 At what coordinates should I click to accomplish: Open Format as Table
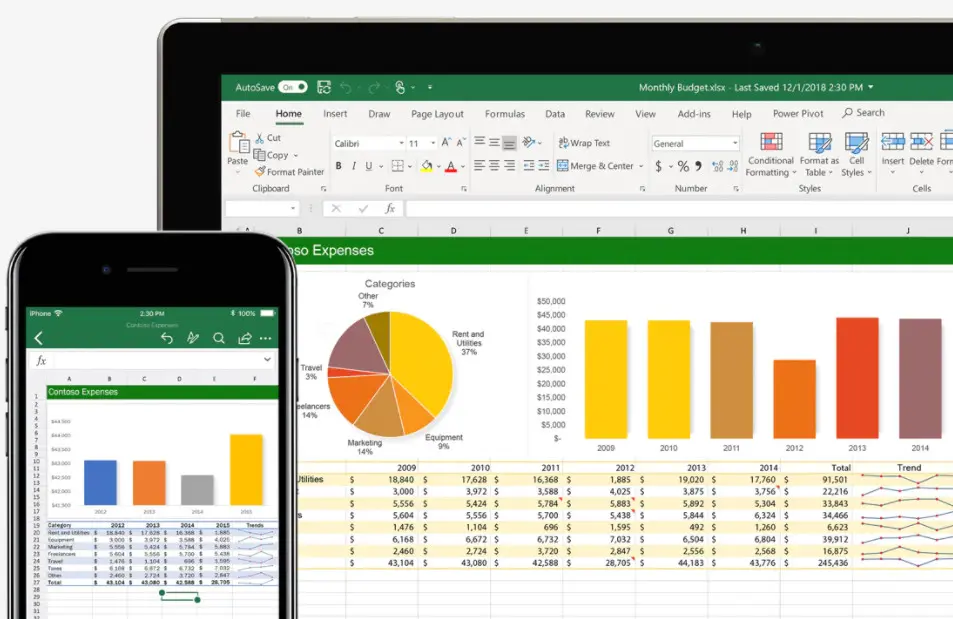click(x=819, y=157)
